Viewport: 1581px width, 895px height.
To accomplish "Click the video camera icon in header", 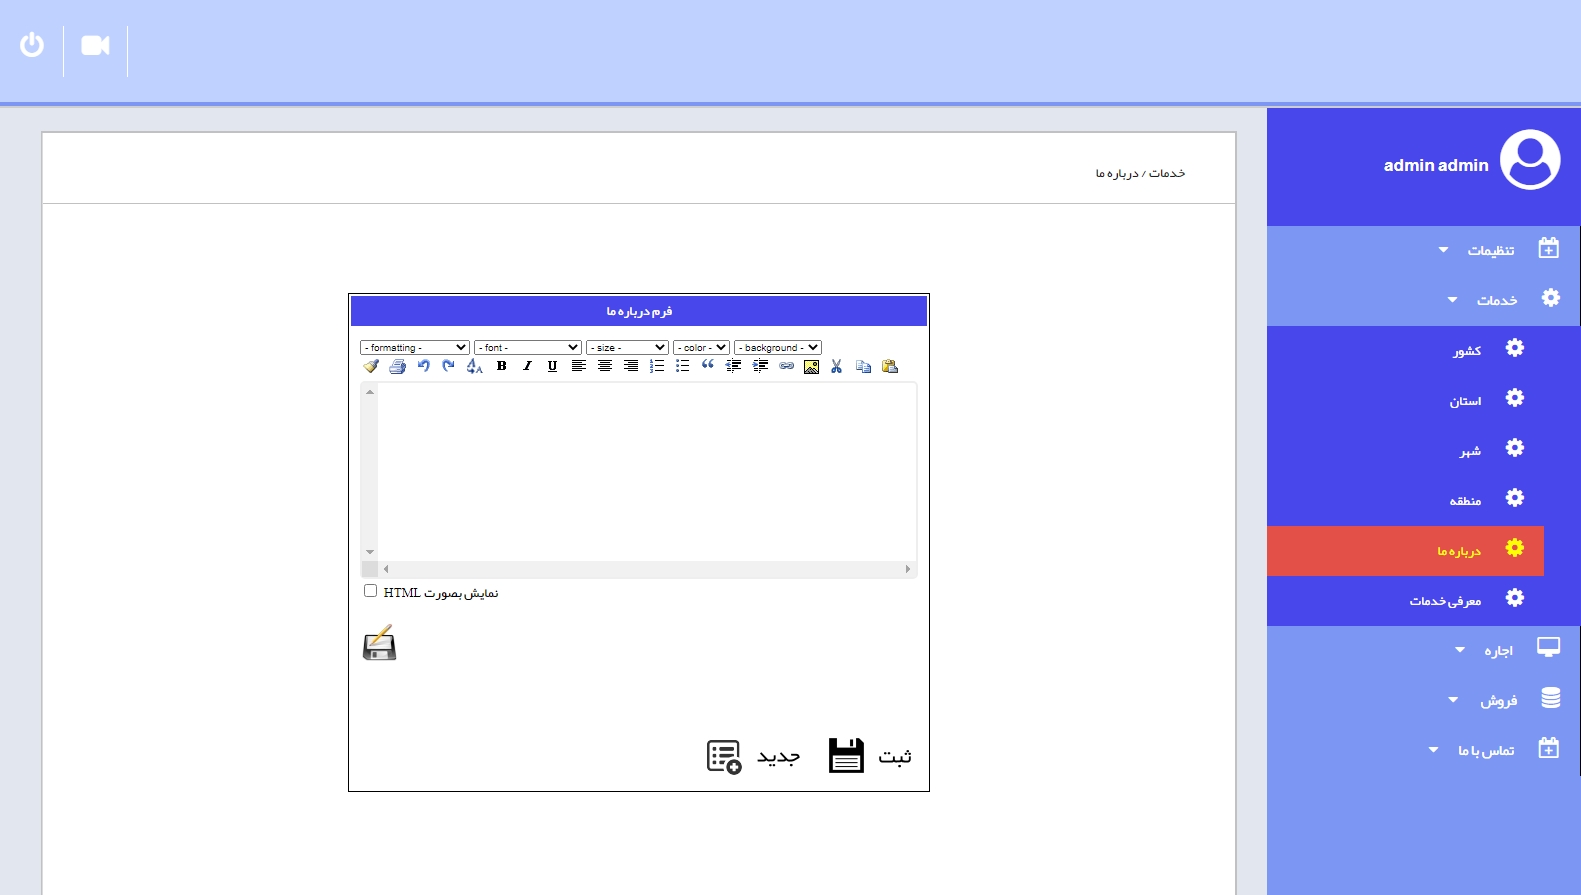I will click(x=95, y=46).
